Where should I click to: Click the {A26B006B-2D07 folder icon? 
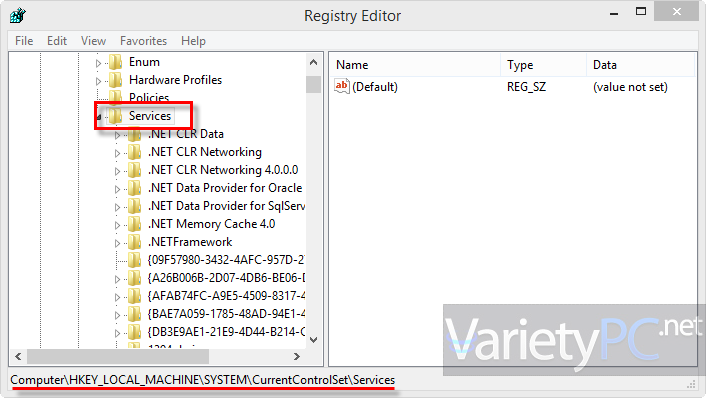134,278
